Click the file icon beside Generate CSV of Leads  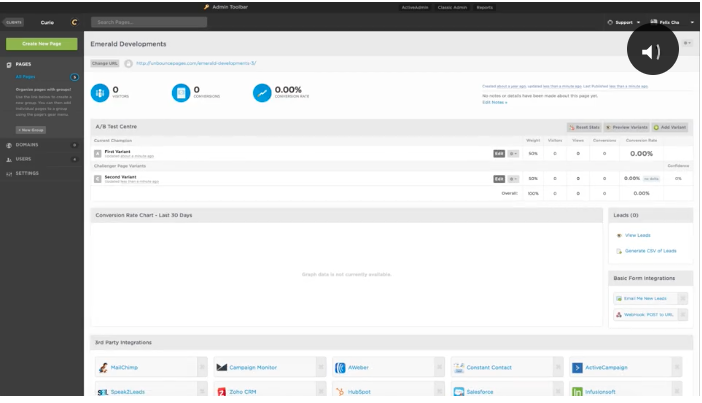(619, 251)
